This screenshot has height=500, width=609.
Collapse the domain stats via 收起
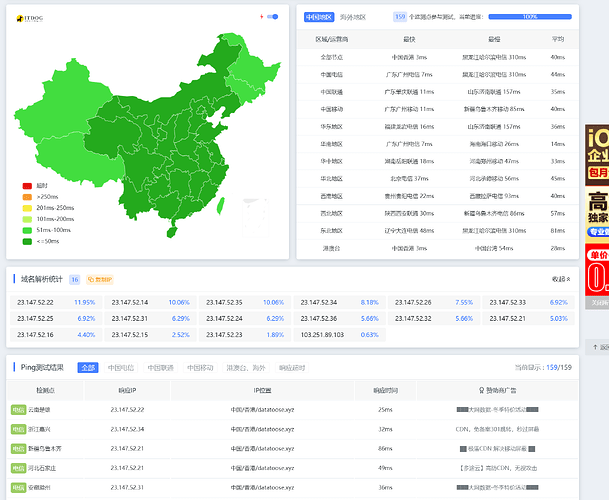click(x=561, y=279)
